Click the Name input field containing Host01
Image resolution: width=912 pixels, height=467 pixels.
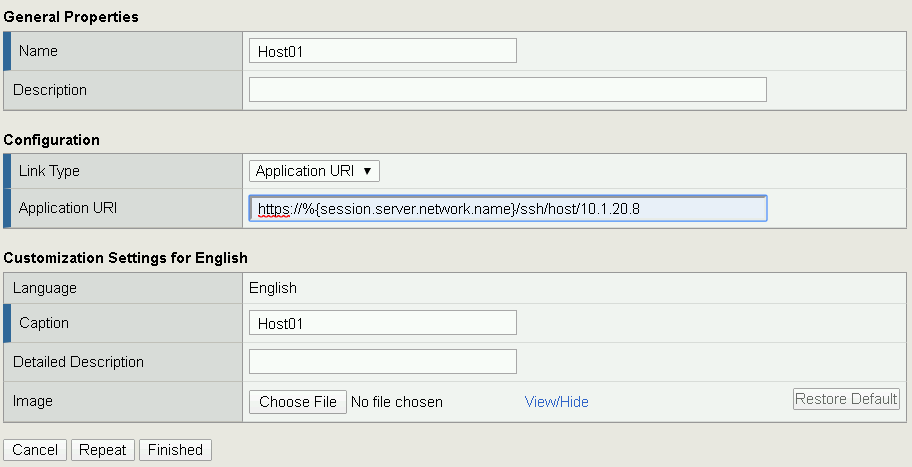click(x=383, y=51)
